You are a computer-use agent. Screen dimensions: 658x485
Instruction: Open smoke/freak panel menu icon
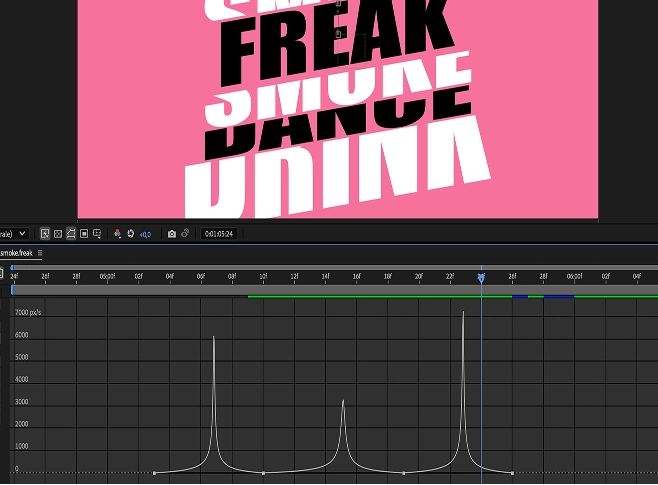40,253
